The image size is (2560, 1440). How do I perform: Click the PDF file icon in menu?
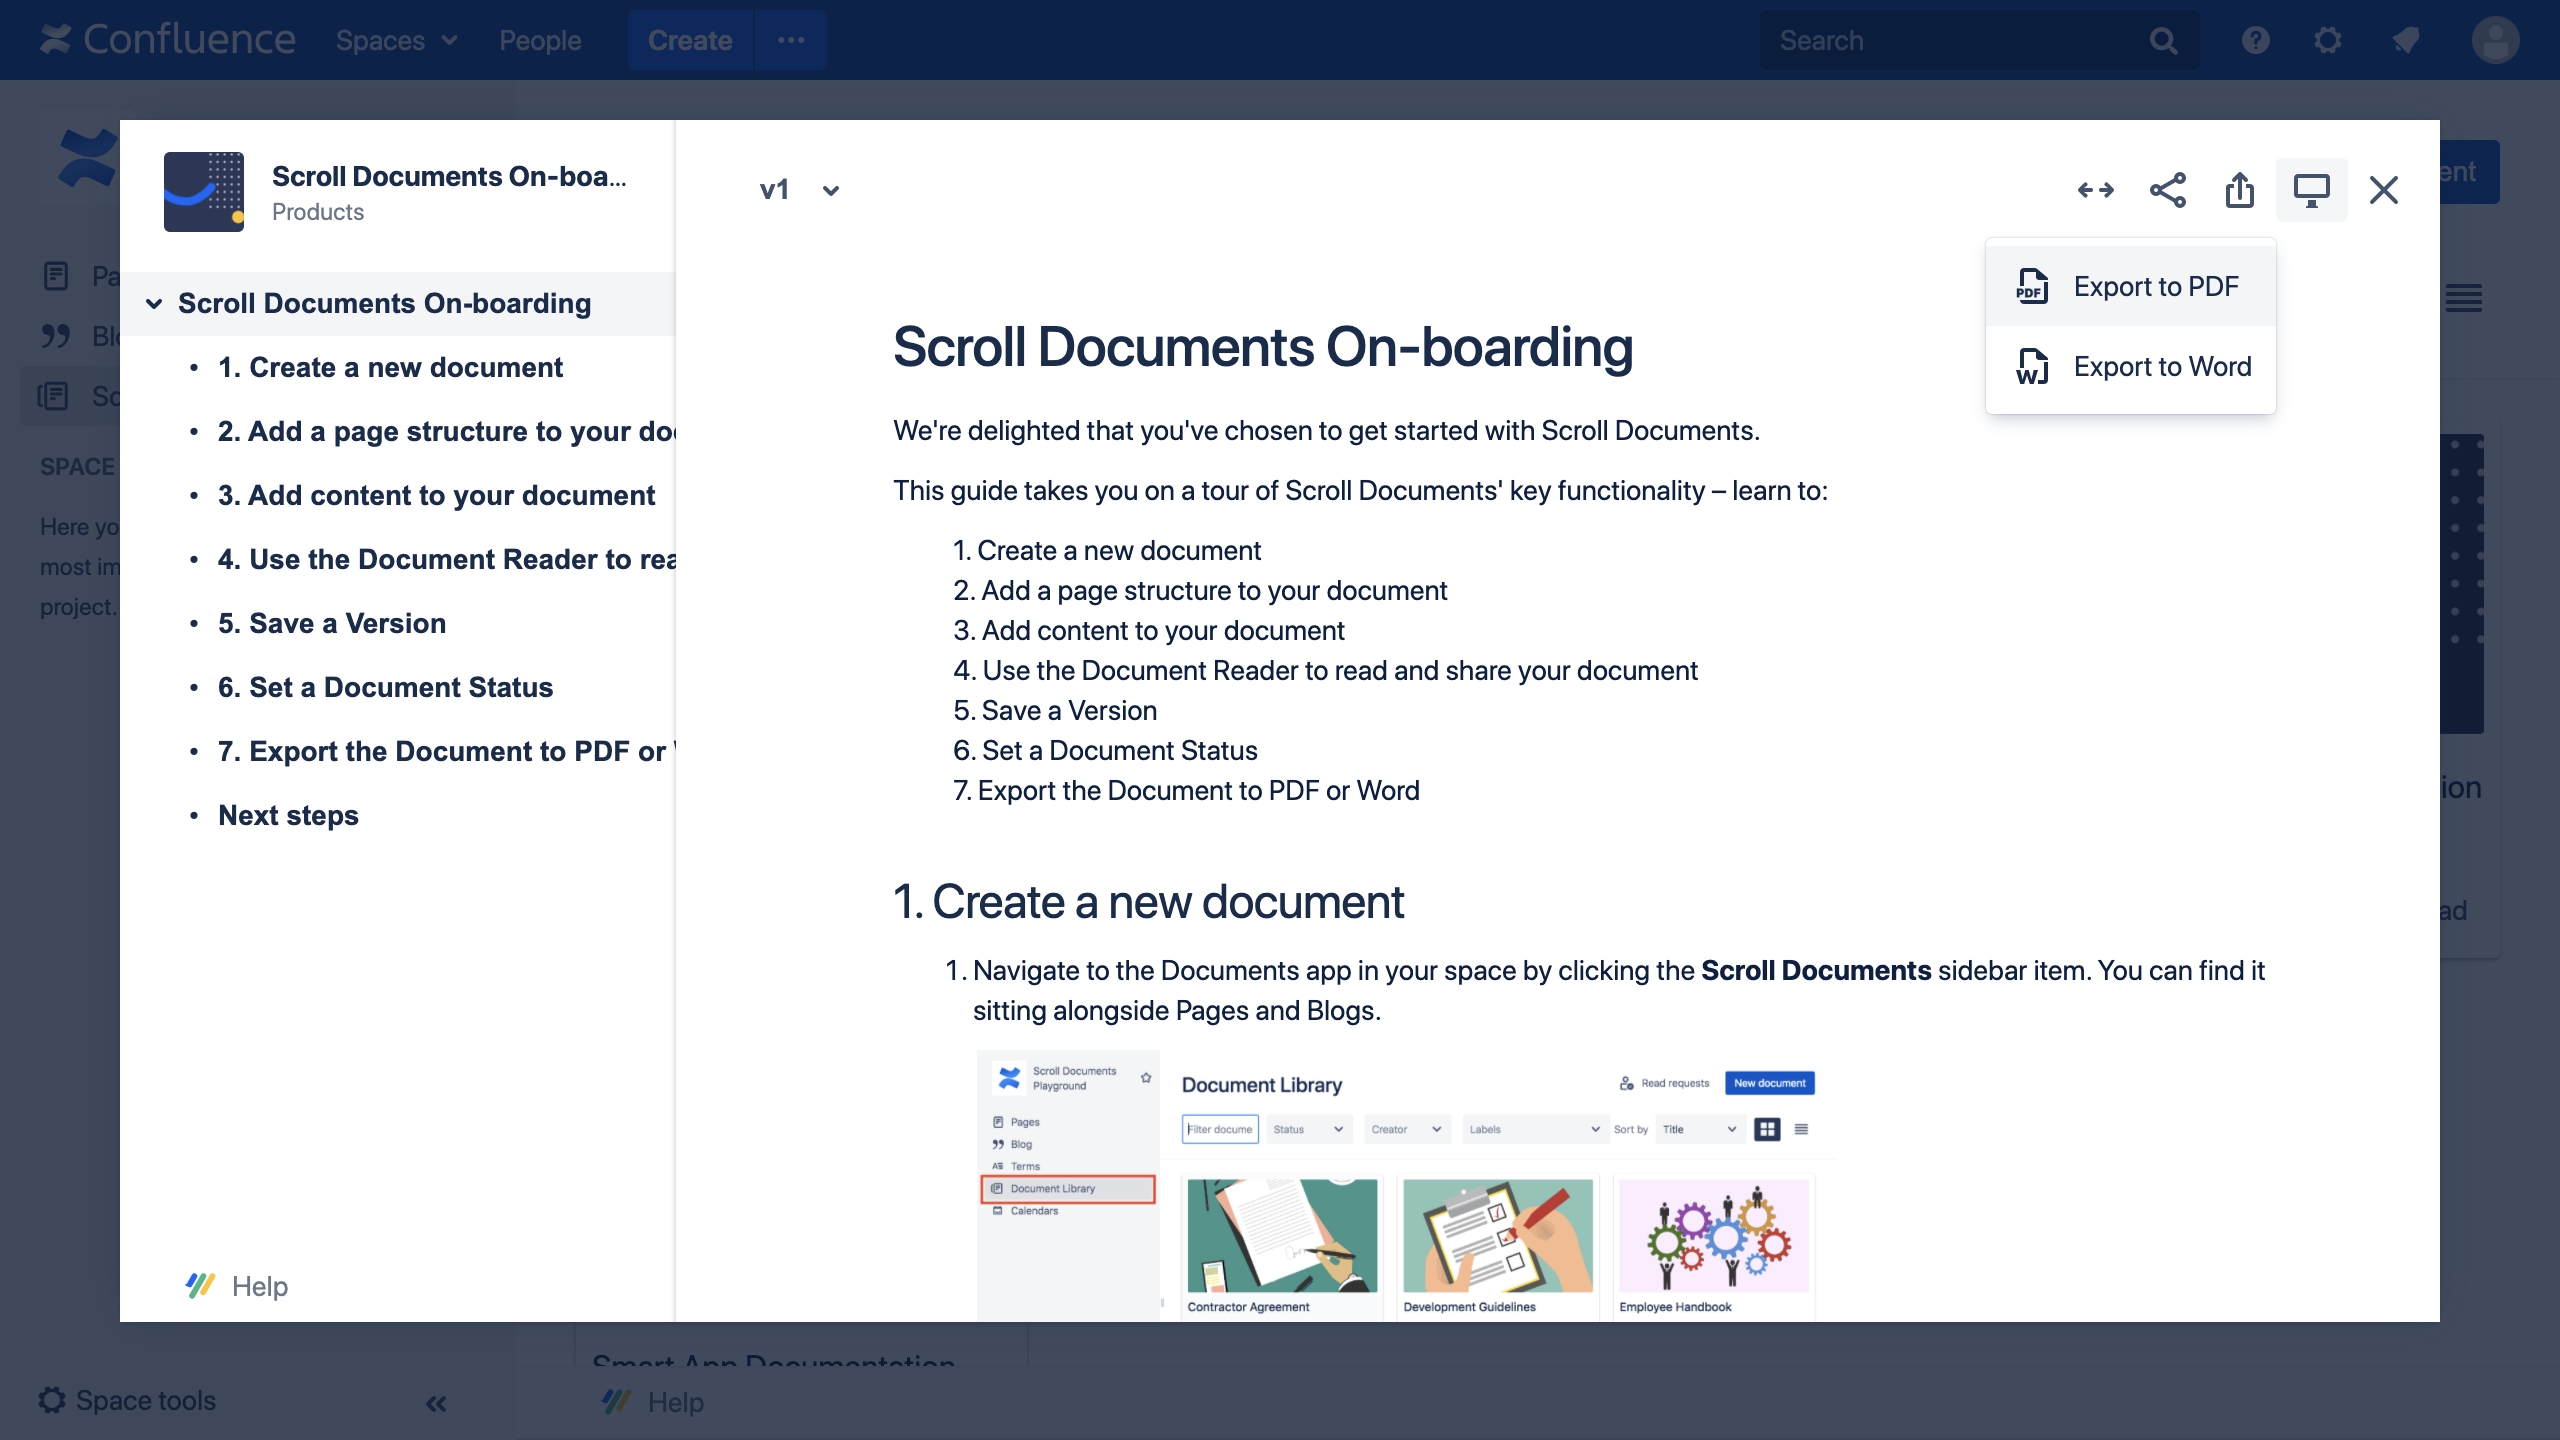[x=2032, y=287]
